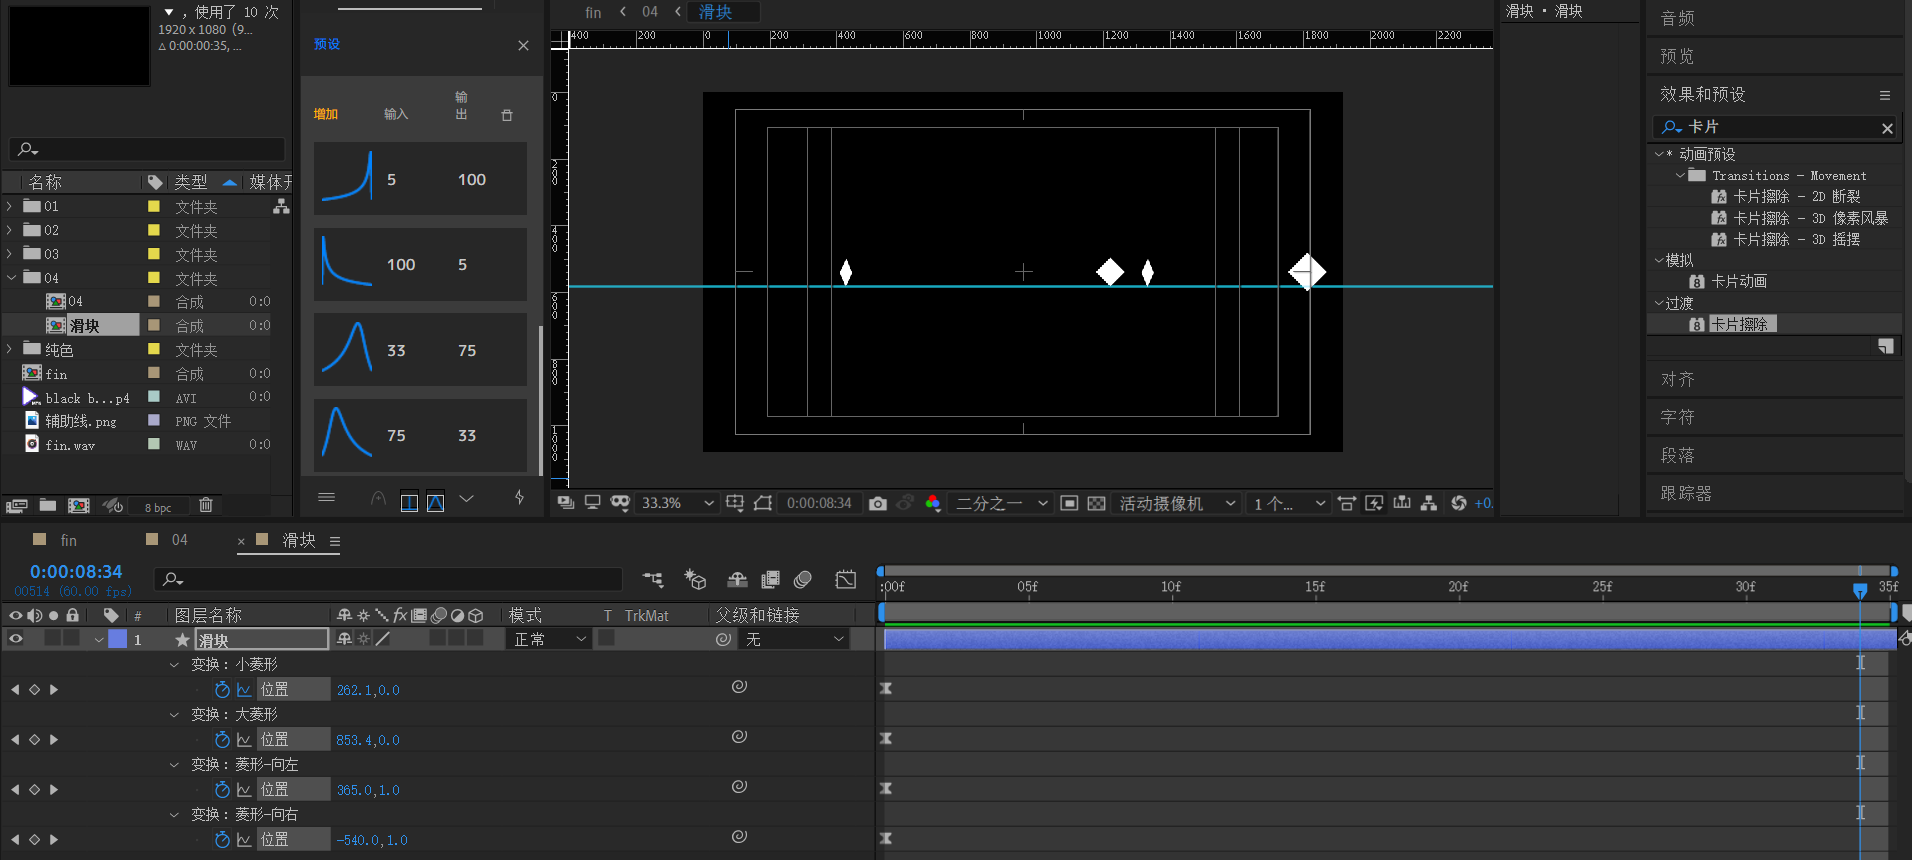Hide layer 滑块 with eye toggle

[x=15, y=639]
